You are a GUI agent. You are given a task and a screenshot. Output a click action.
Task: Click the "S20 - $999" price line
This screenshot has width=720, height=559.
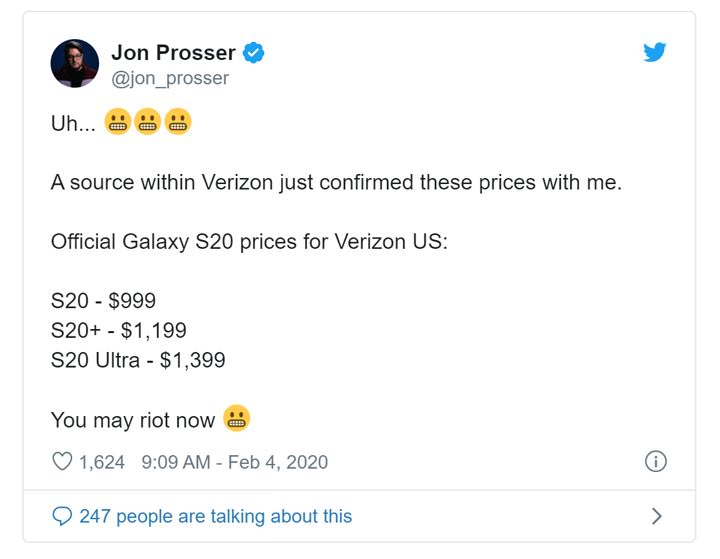tap(103, 301)
